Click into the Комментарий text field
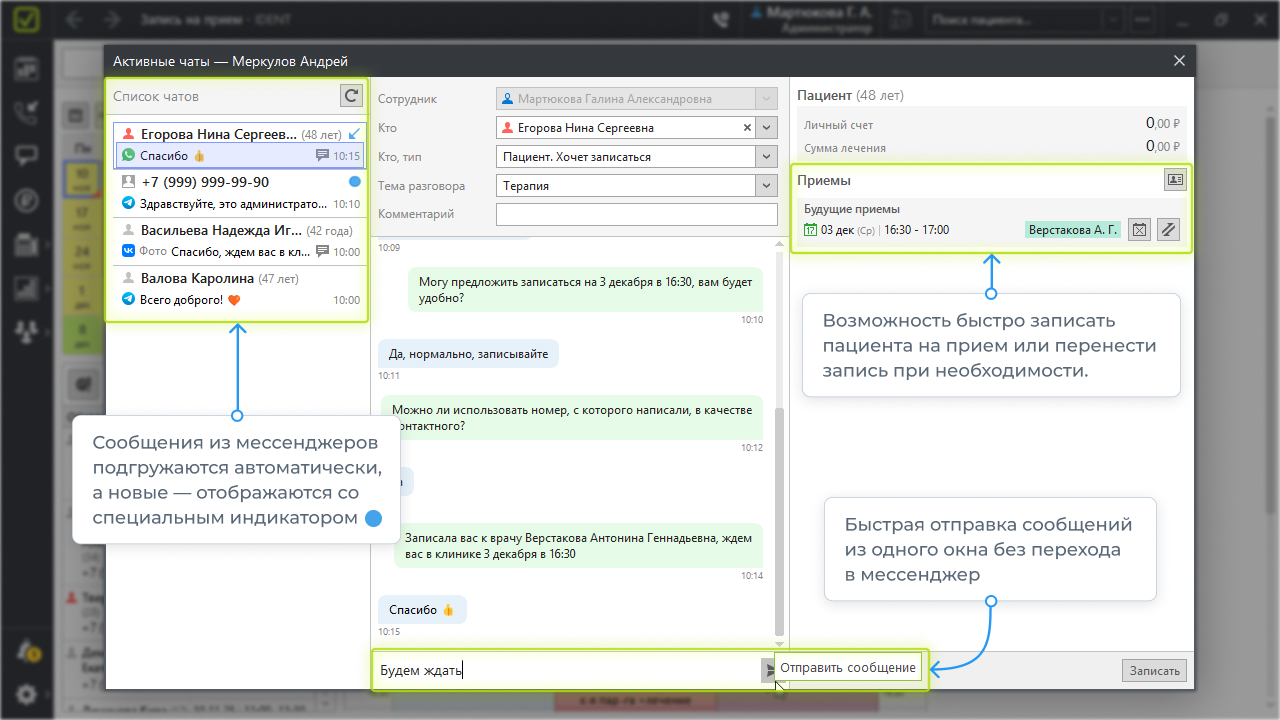1280x720 pixels. tap(636, 214)
